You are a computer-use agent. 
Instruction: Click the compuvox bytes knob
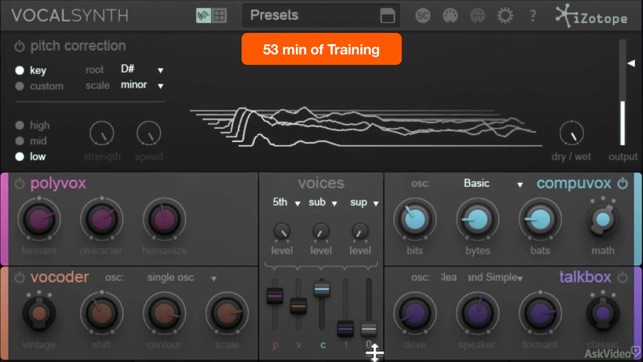tap(477, 219)
